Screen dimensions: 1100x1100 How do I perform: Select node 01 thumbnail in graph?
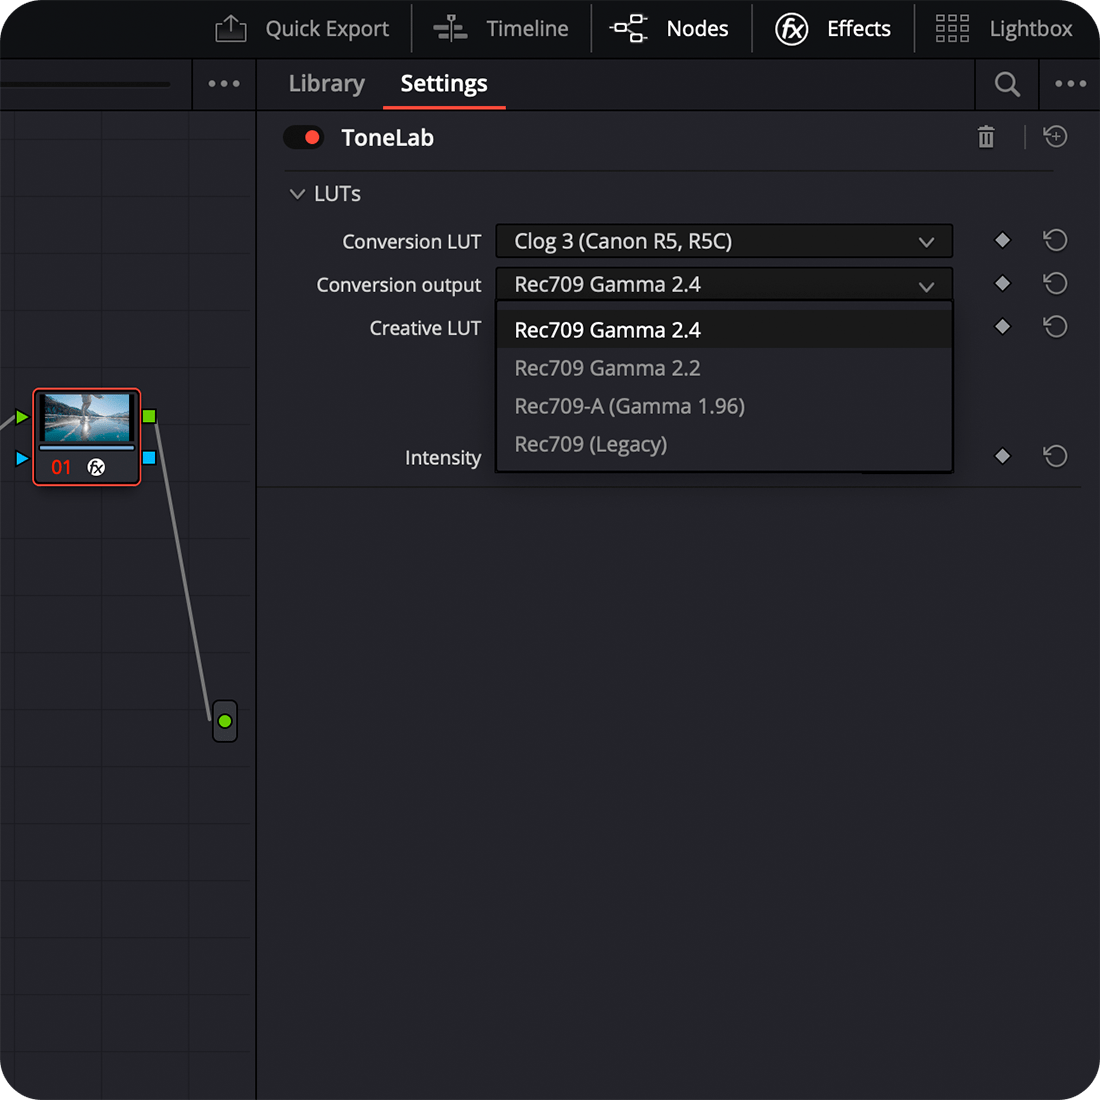86,419
